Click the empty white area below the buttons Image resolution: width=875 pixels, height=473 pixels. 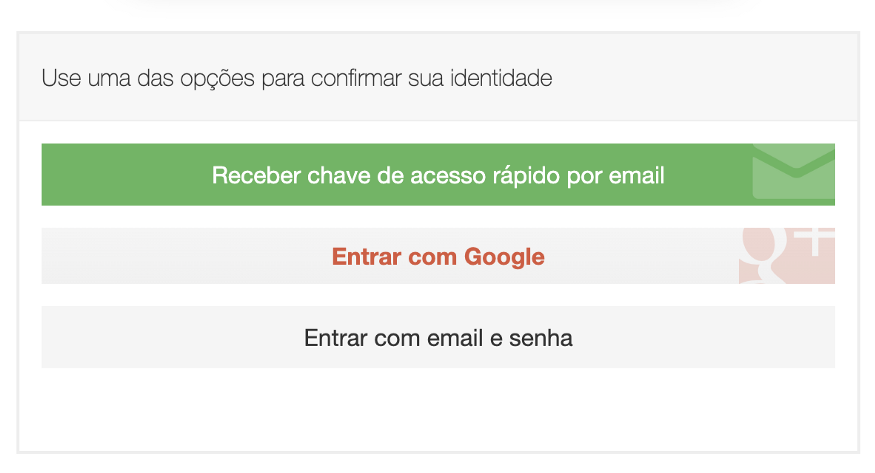(438, 410)
